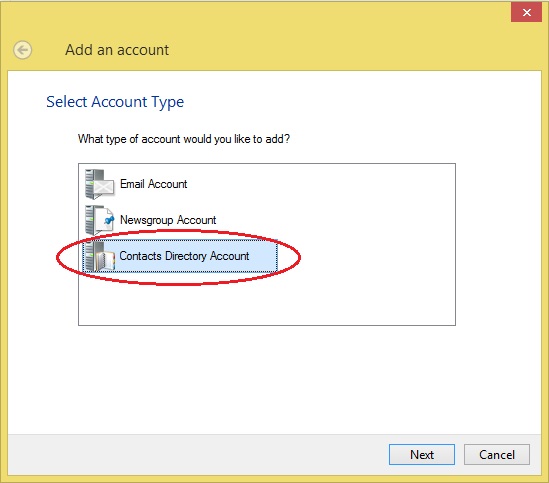Viewport: 549px width, 483px height.
Task: Click the Add an account title text
Action: pyautogui.click(x=117, y=50)
